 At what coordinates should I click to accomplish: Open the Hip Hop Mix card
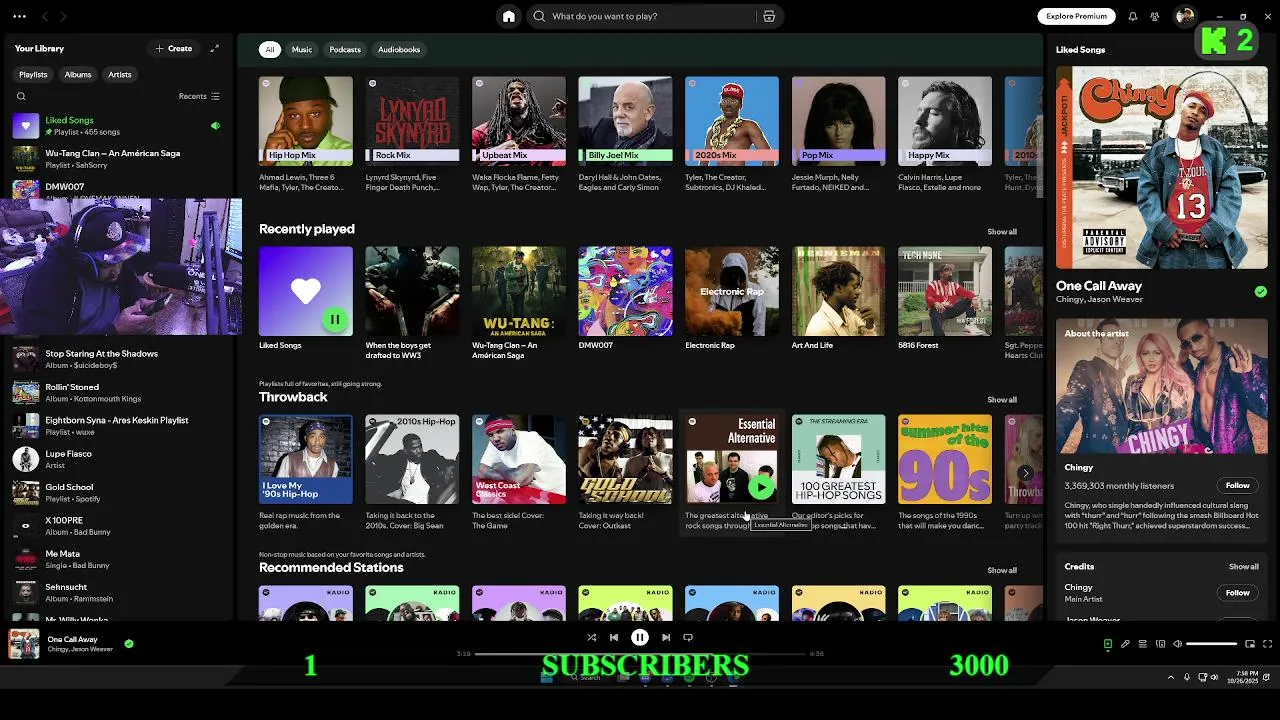pos(306,134)
